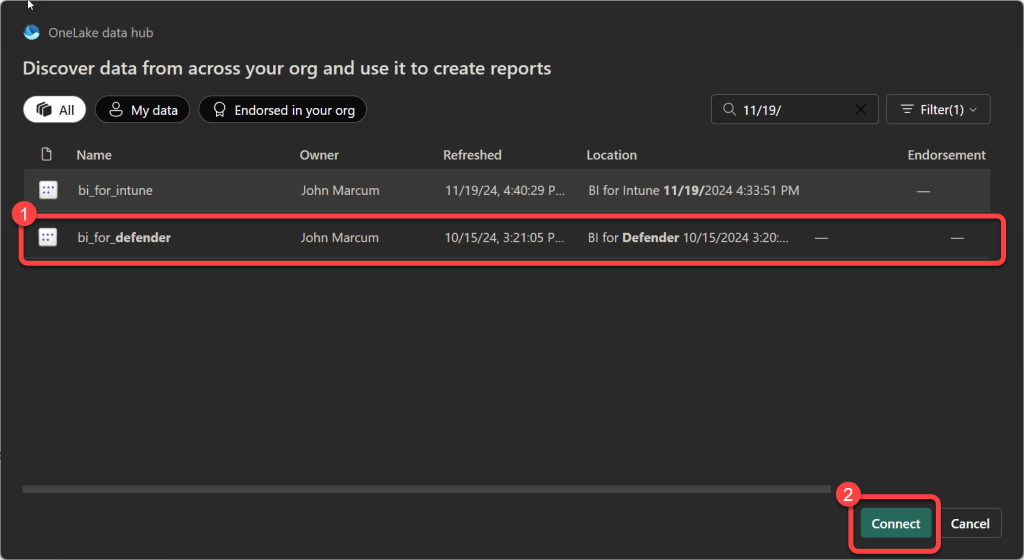Click the Connect button
This screenshot has width=1024, height=560.
point(895,523)
